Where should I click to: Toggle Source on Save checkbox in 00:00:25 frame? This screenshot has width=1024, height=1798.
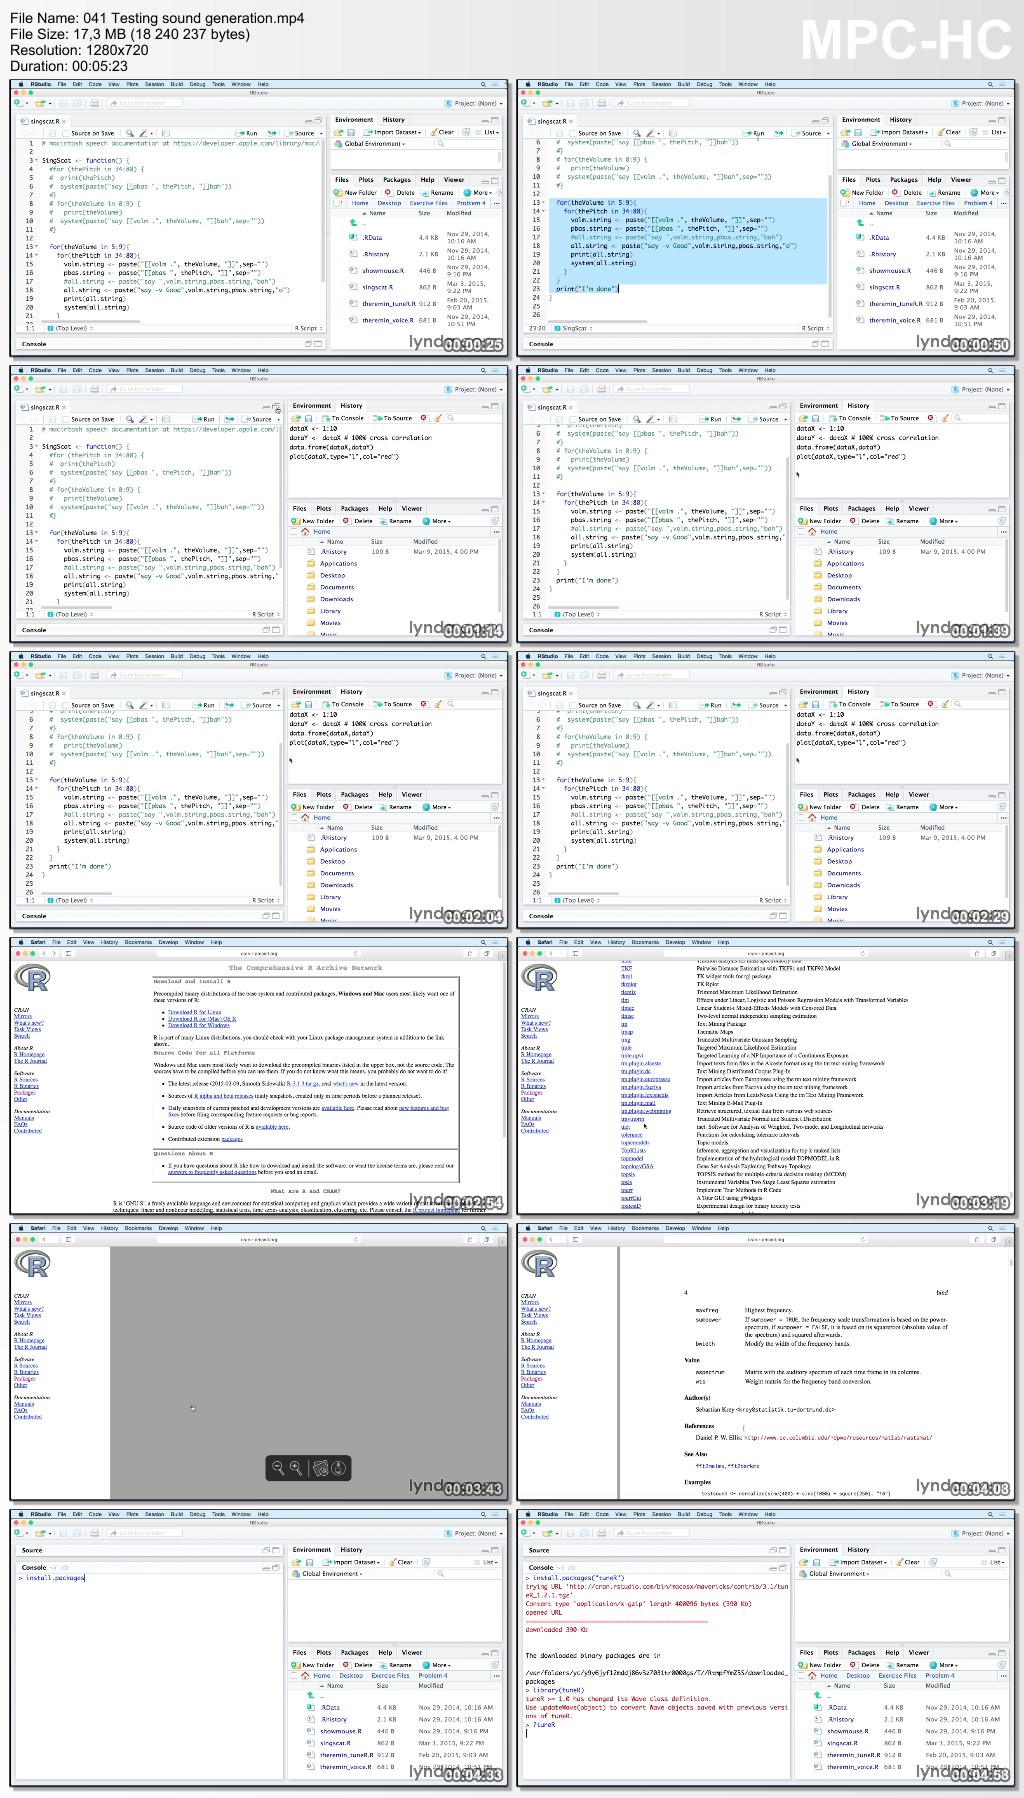tap(66, 133)
